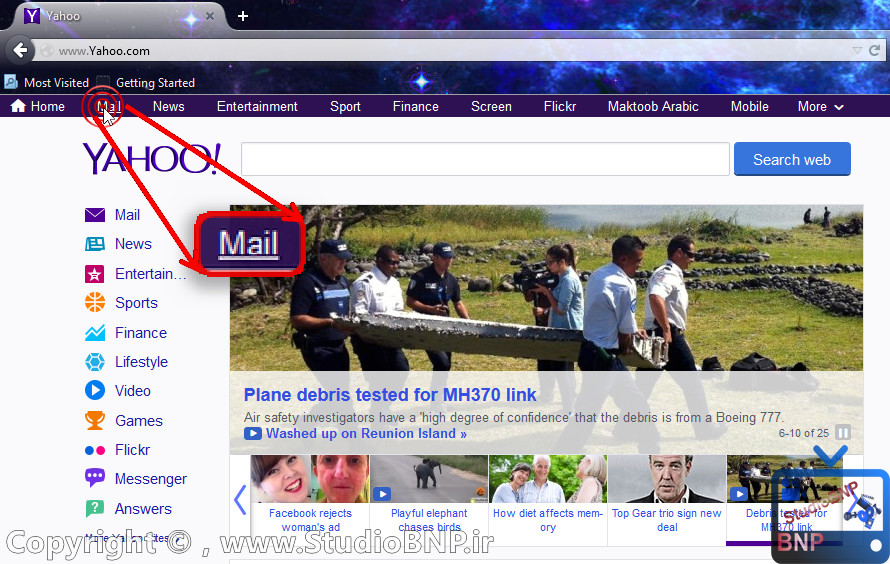
Task: Show previous stories with left carousel arrow
Action: 240,500
